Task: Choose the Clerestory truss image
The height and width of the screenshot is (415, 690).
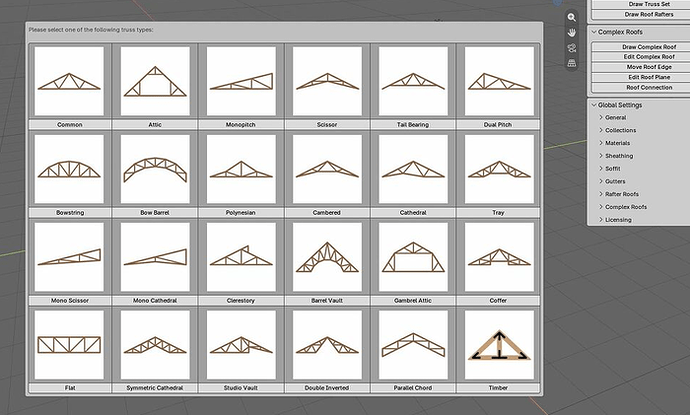Action: (241, 257)
